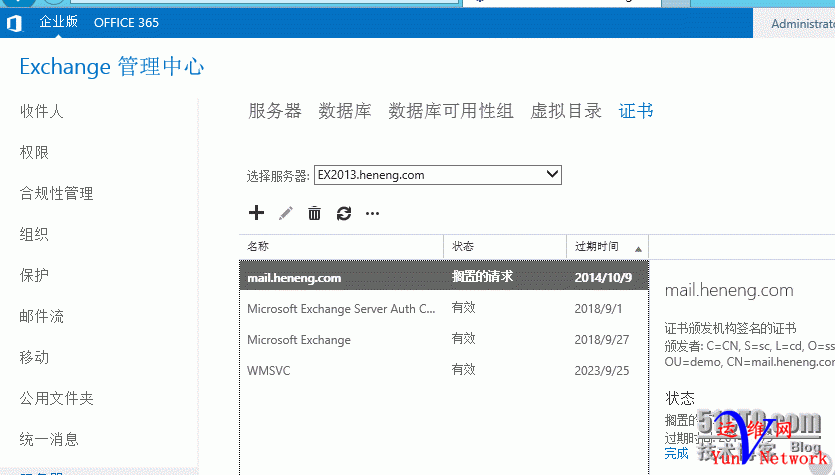Switch to the 数据库可用性组 tab
The width and height of the screenshot is (835, 475).
(x=451, y=111)
